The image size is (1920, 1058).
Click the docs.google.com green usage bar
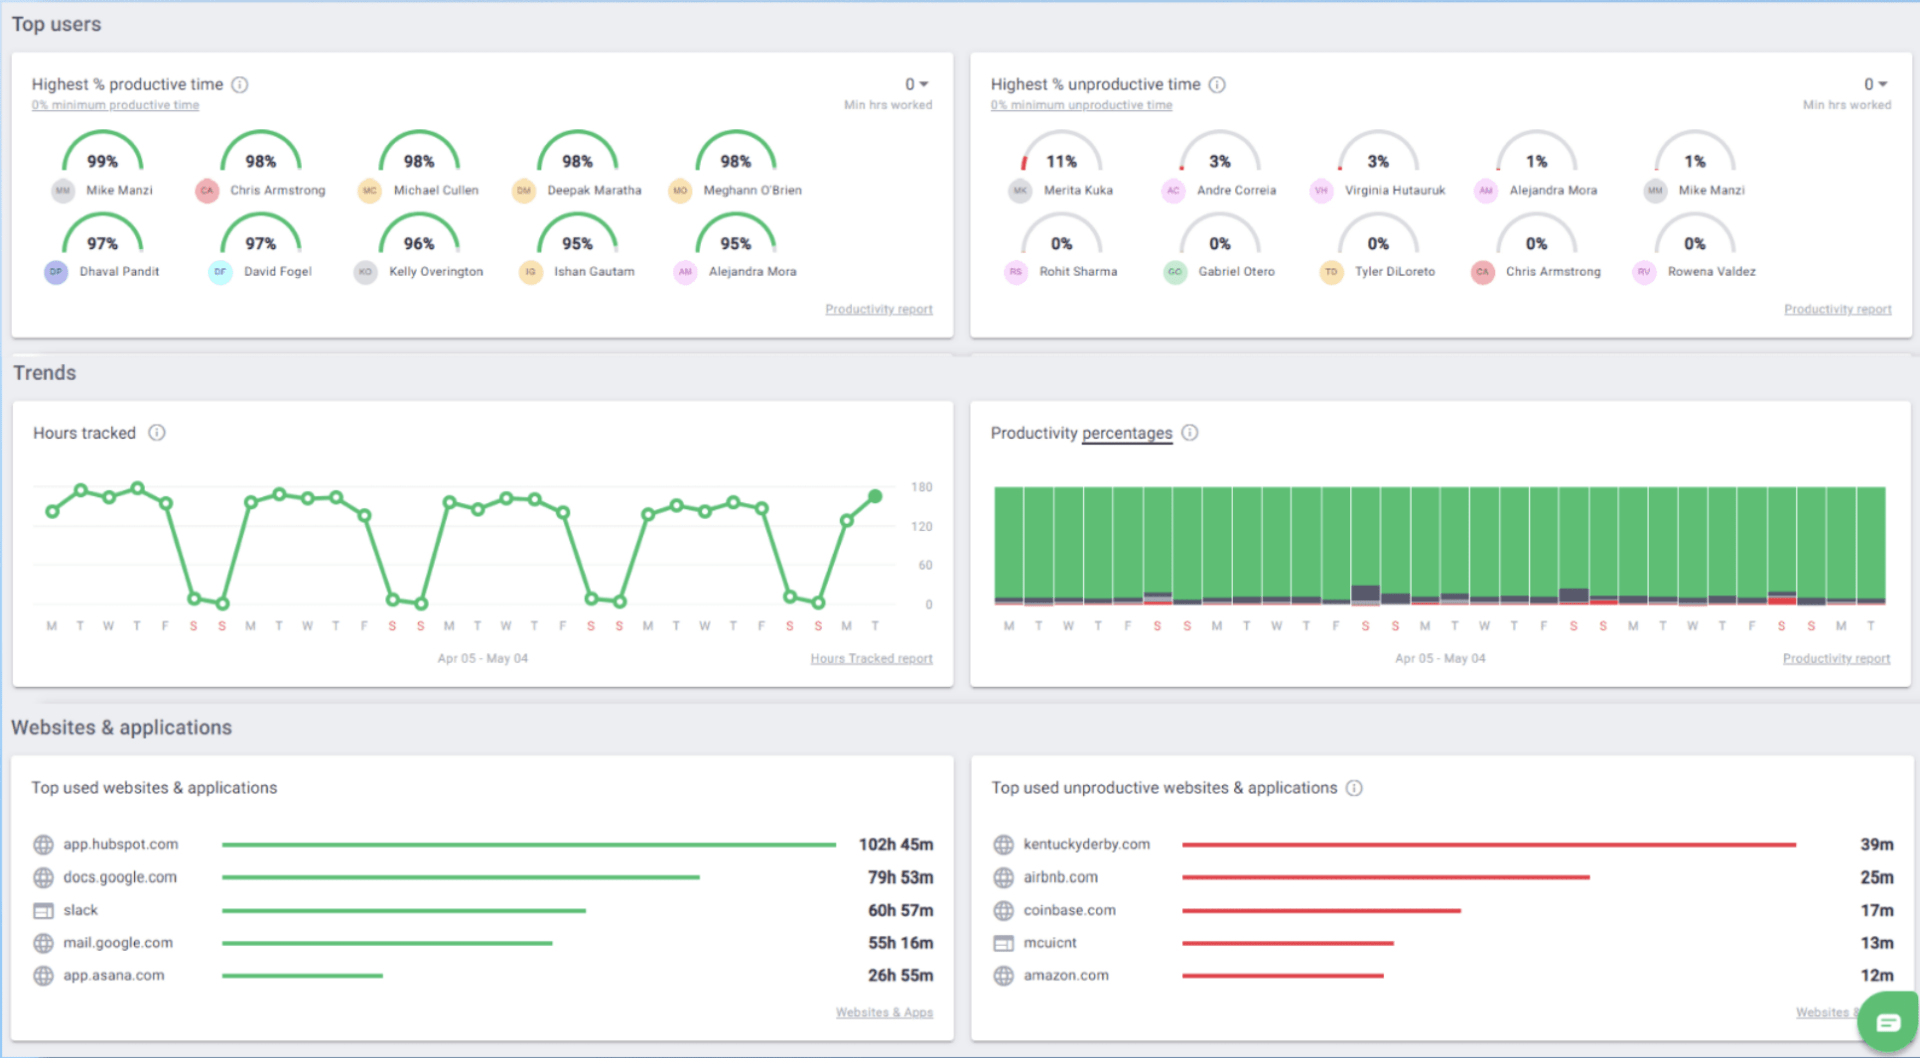460,878
